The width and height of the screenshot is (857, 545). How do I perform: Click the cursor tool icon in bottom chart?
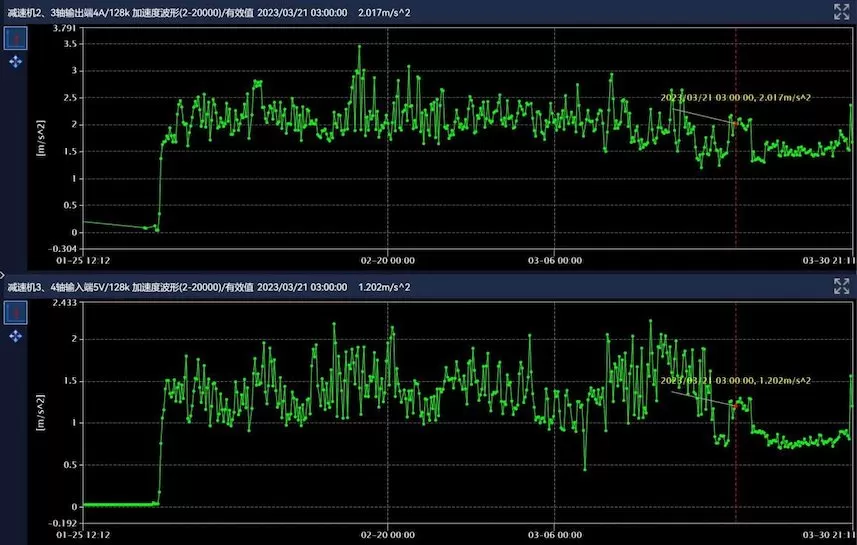click(16, 313)
